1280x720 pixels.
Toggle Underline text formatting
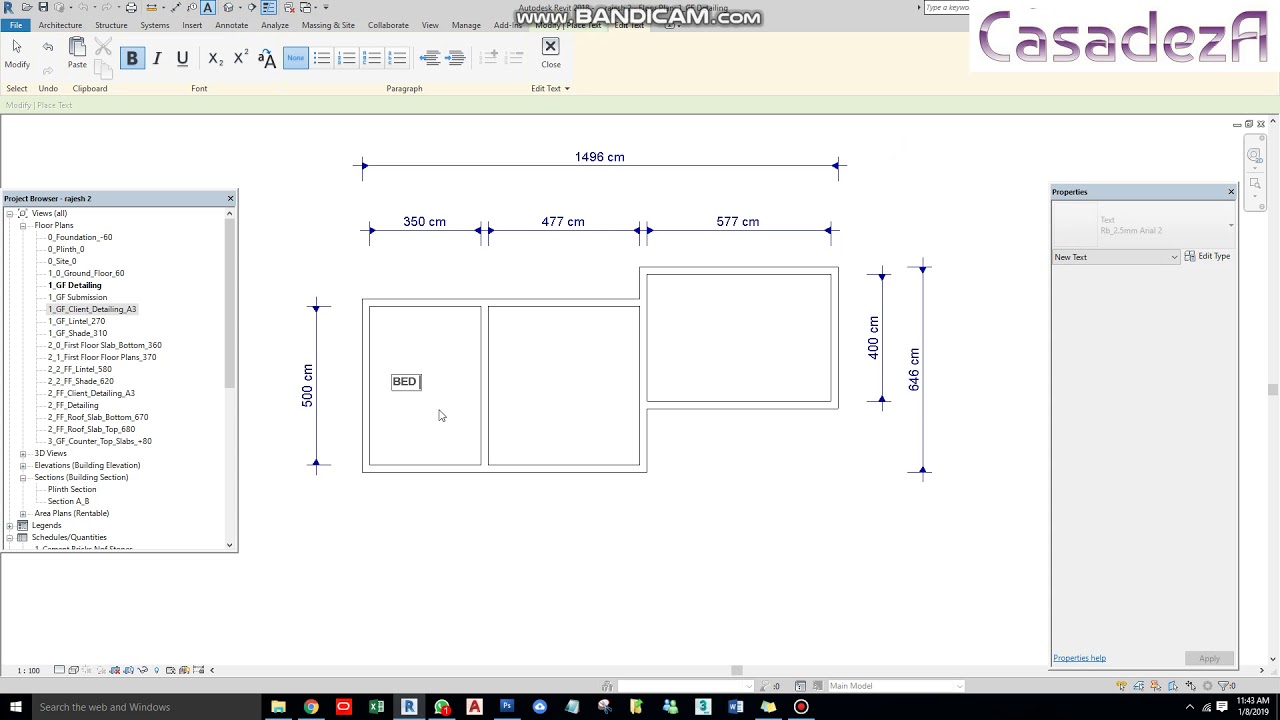(182, 58)
